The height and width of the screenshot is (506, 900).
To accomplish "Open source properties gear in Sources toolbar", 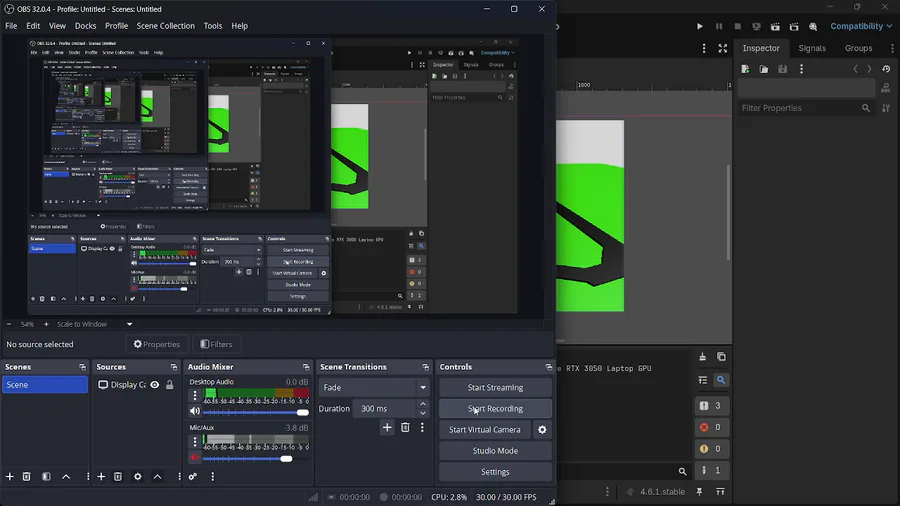I will click(x=138, y=476).
